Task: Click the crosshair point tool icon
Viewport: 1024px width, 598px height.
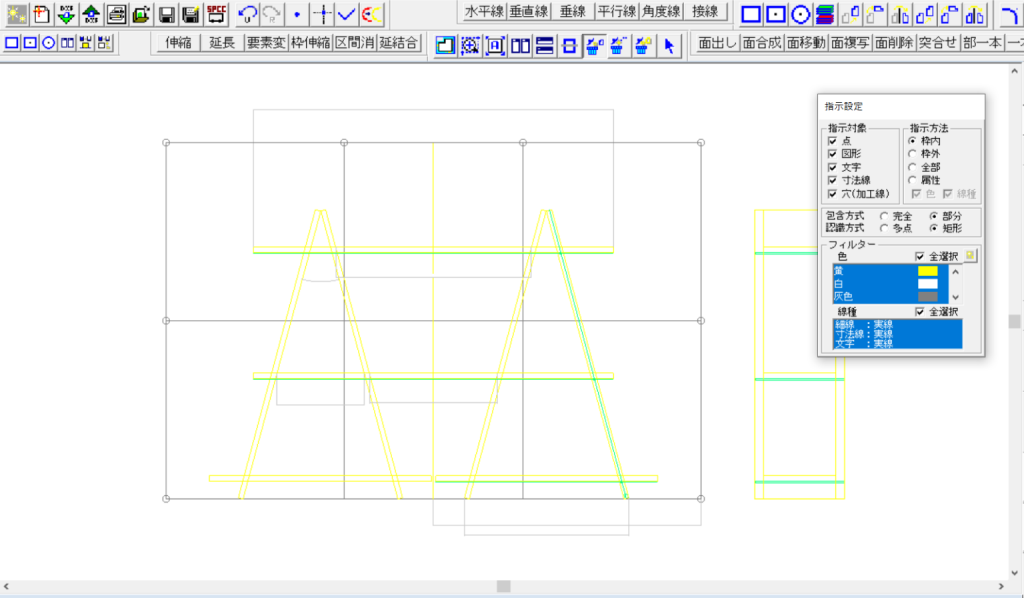Action: [x=321, y=14]
